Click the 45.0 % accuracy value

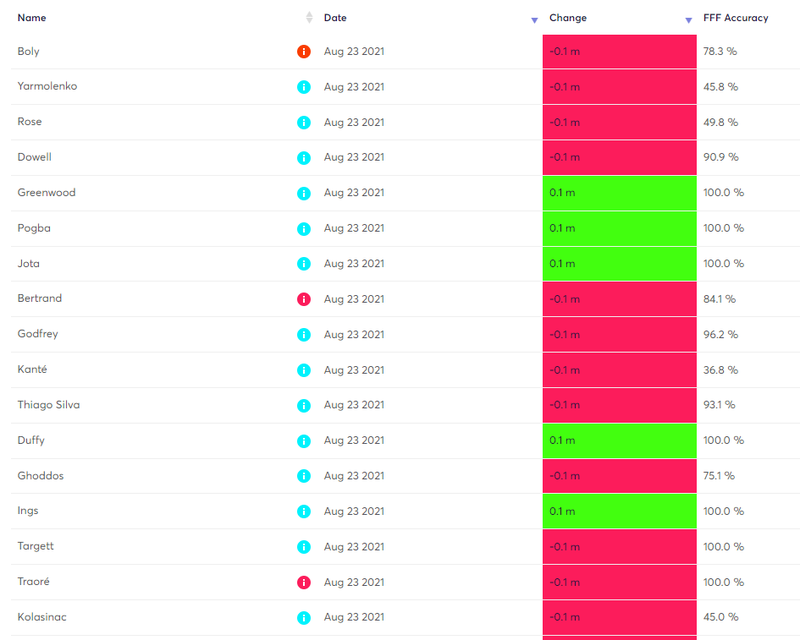pyautogui.click(x=720, y=618)
